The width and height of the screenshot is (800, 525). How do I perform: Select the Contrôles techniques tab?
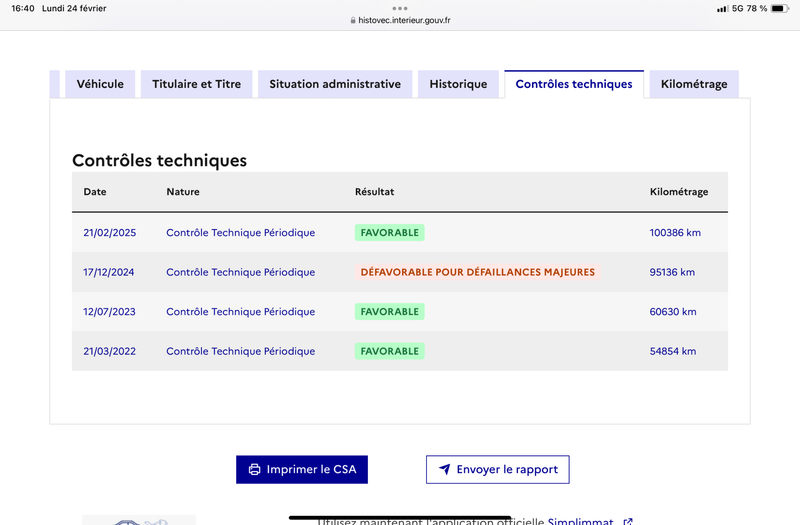tap(574, 84)
